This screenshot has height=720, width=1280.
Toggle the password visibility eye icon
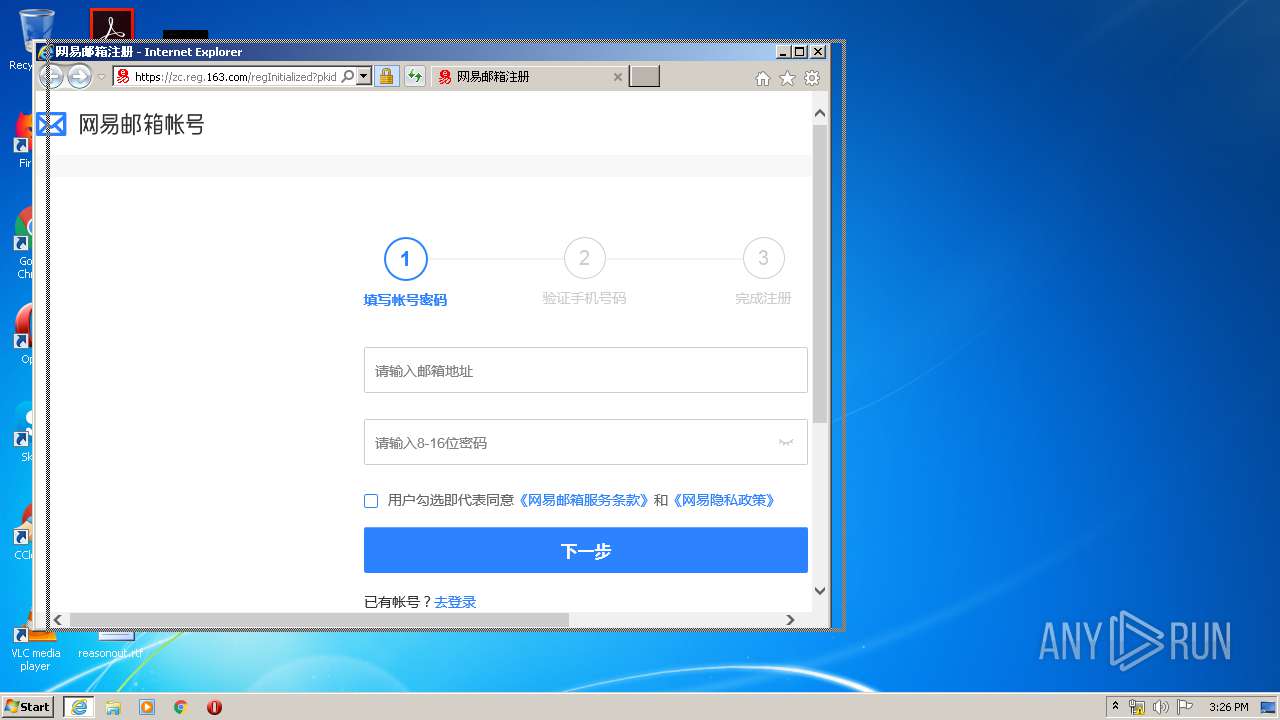(x=786, y=442)
